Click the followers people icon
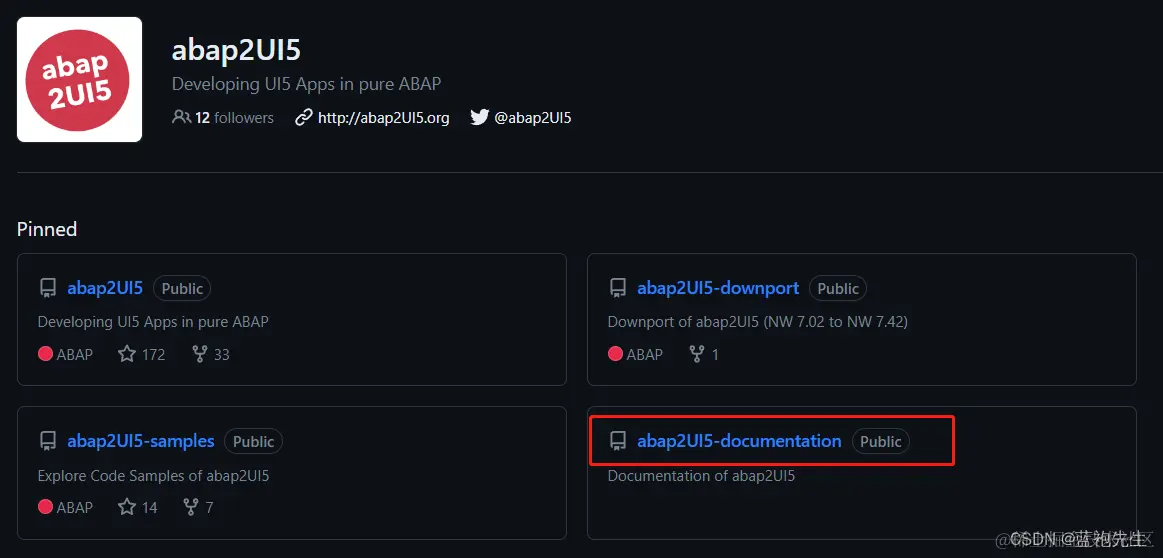Viewport: 1163px width, 558px height. 181,117
